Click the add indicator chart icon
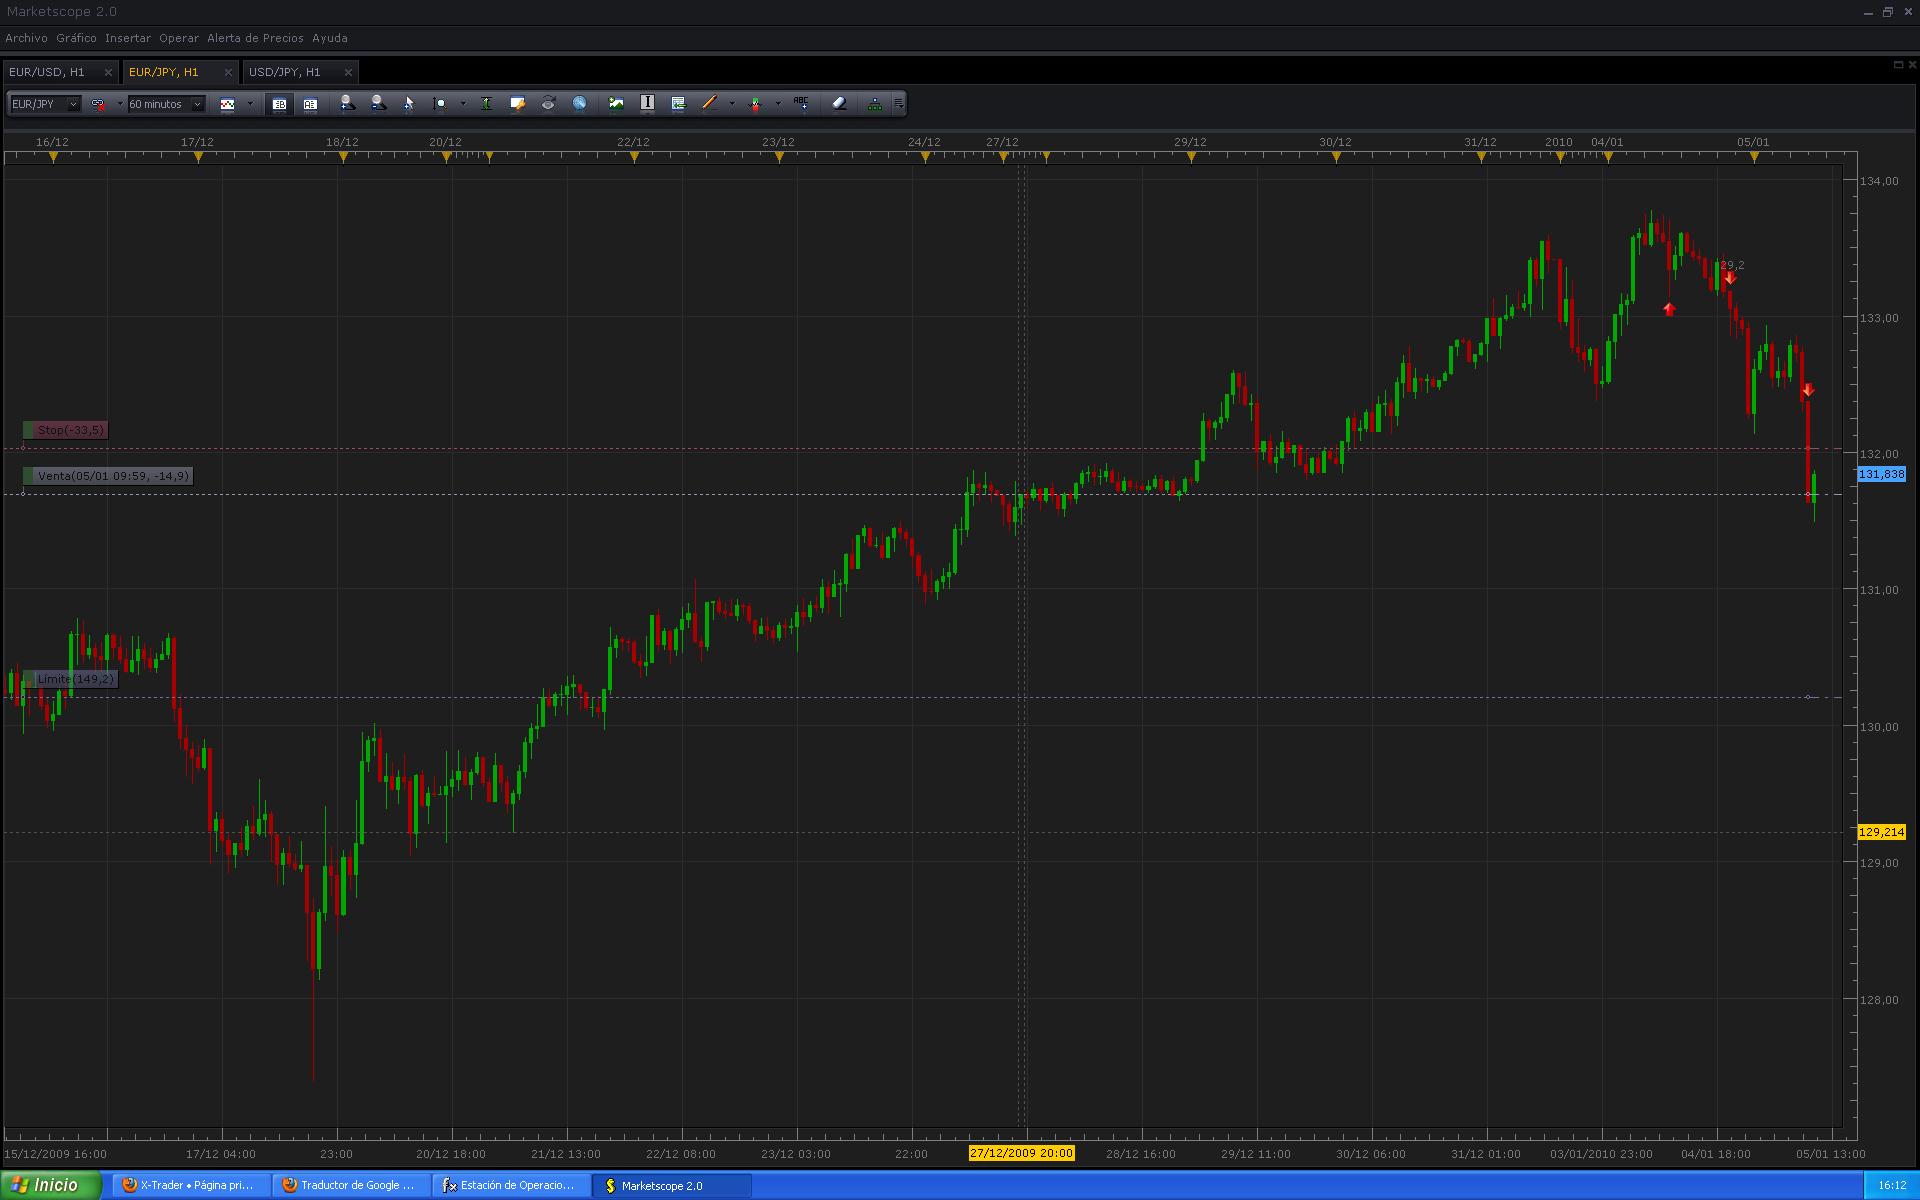Viewport: 1920px width, 1200px height. (x=616, y=104)
